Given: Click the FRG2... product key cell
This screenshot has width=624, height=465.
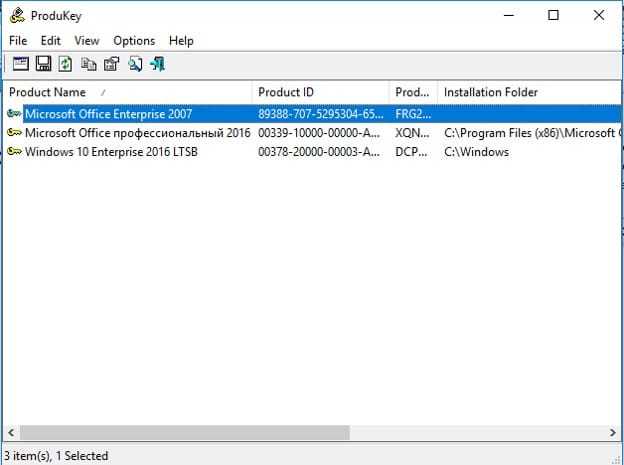Looking at the screenshot, I should click(x=413, y=114).
